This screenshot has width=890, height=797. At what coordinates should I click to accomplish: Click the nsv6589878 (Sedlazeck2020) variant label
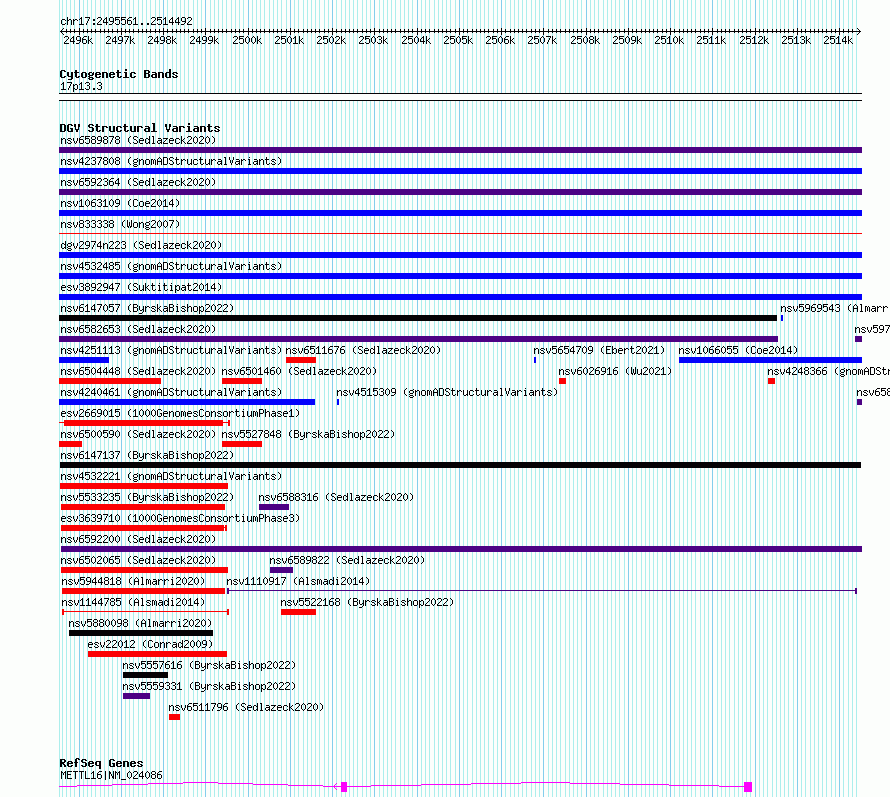[x=138, y=140]
